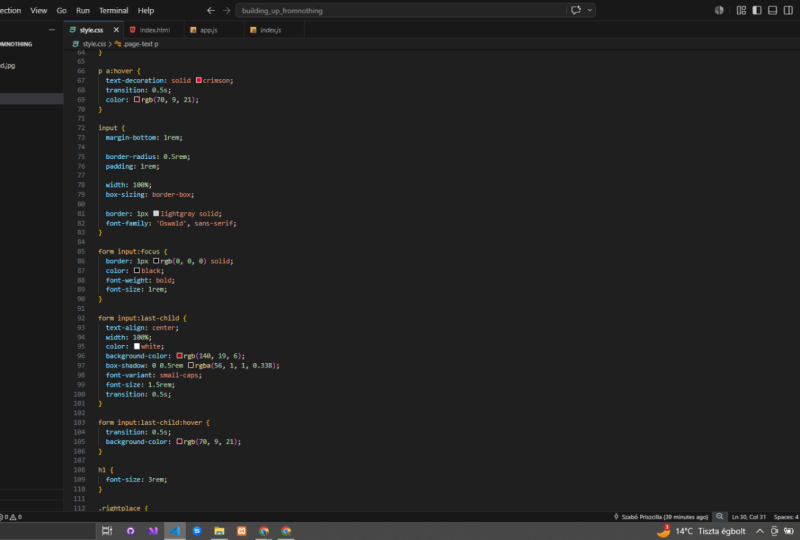Open the rgba(56, 1, 1, 0.338) swatch
Screen dimensions: 800x540
point(190,365)
